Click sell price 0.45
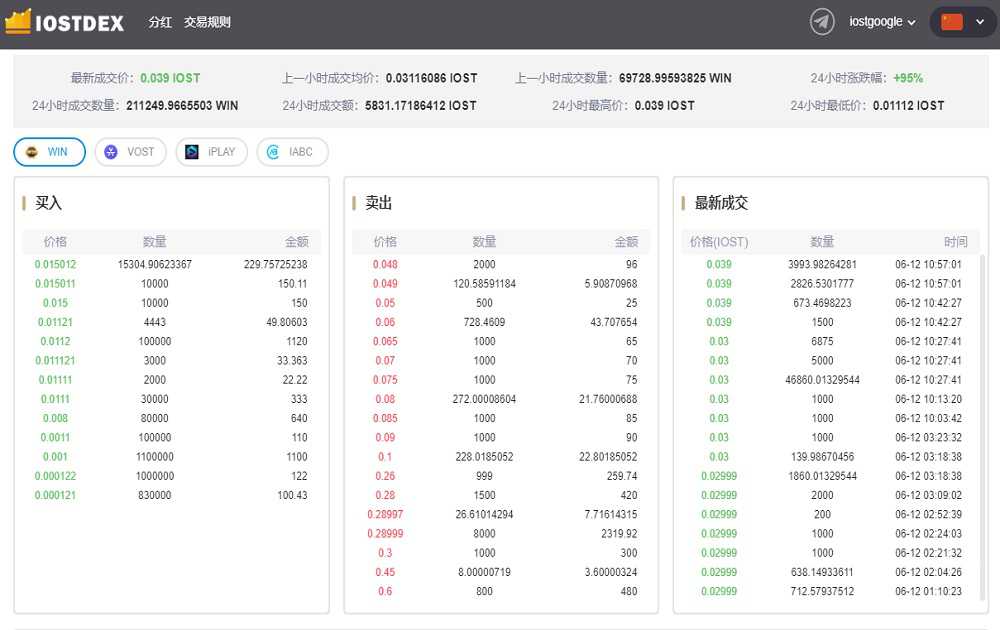 coord(385,572)
